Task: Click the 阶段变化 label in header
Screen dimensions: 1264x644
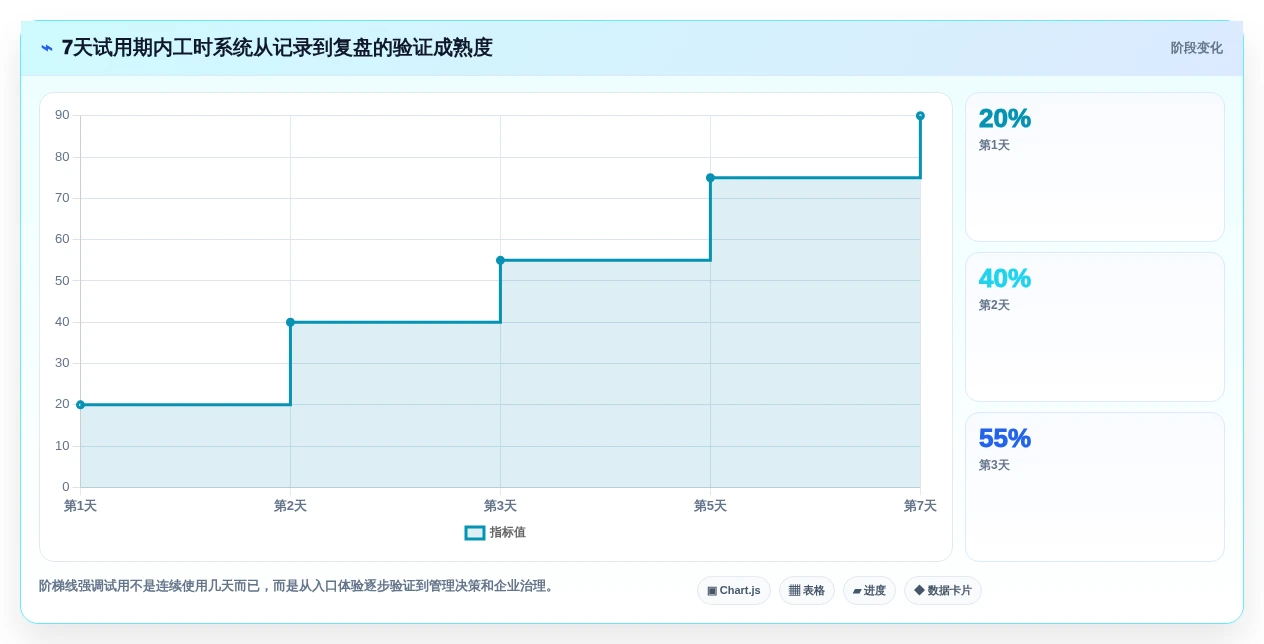Action: point(1196,48)
